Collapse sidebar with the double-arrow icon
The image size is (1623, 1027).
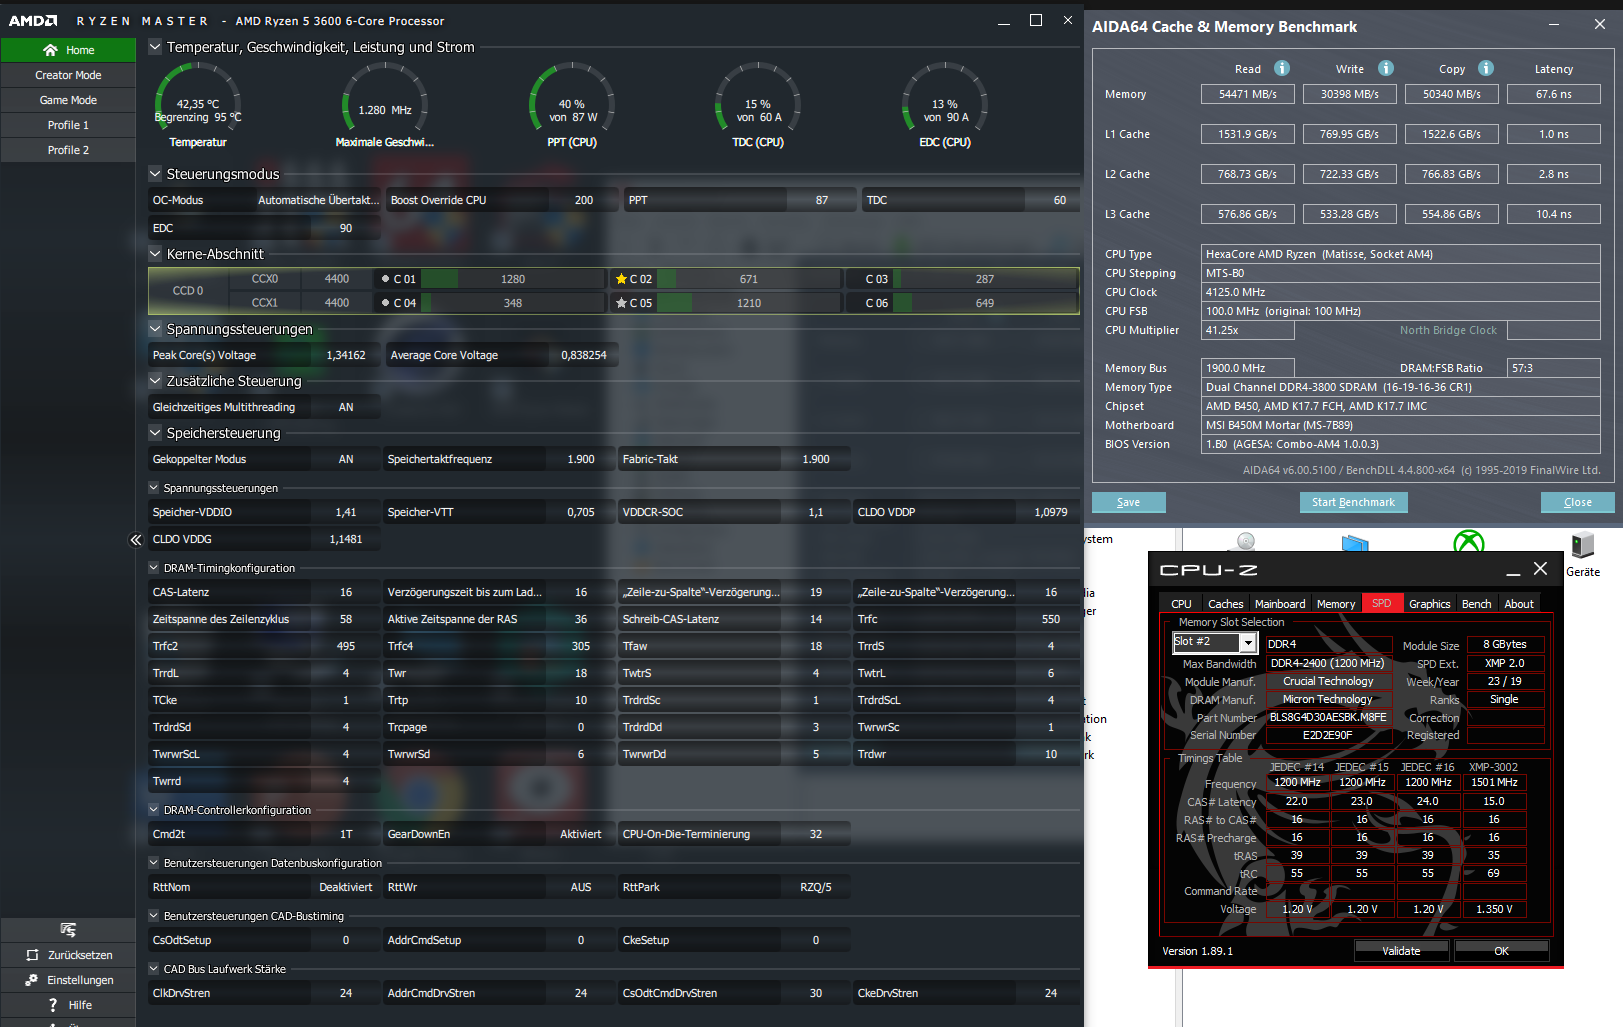(x=136, y=540)
